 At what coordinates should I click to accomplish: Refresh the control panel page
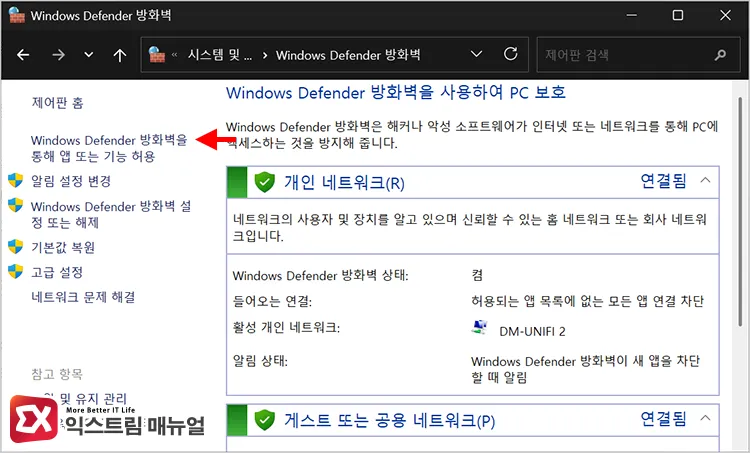point(510,54)
